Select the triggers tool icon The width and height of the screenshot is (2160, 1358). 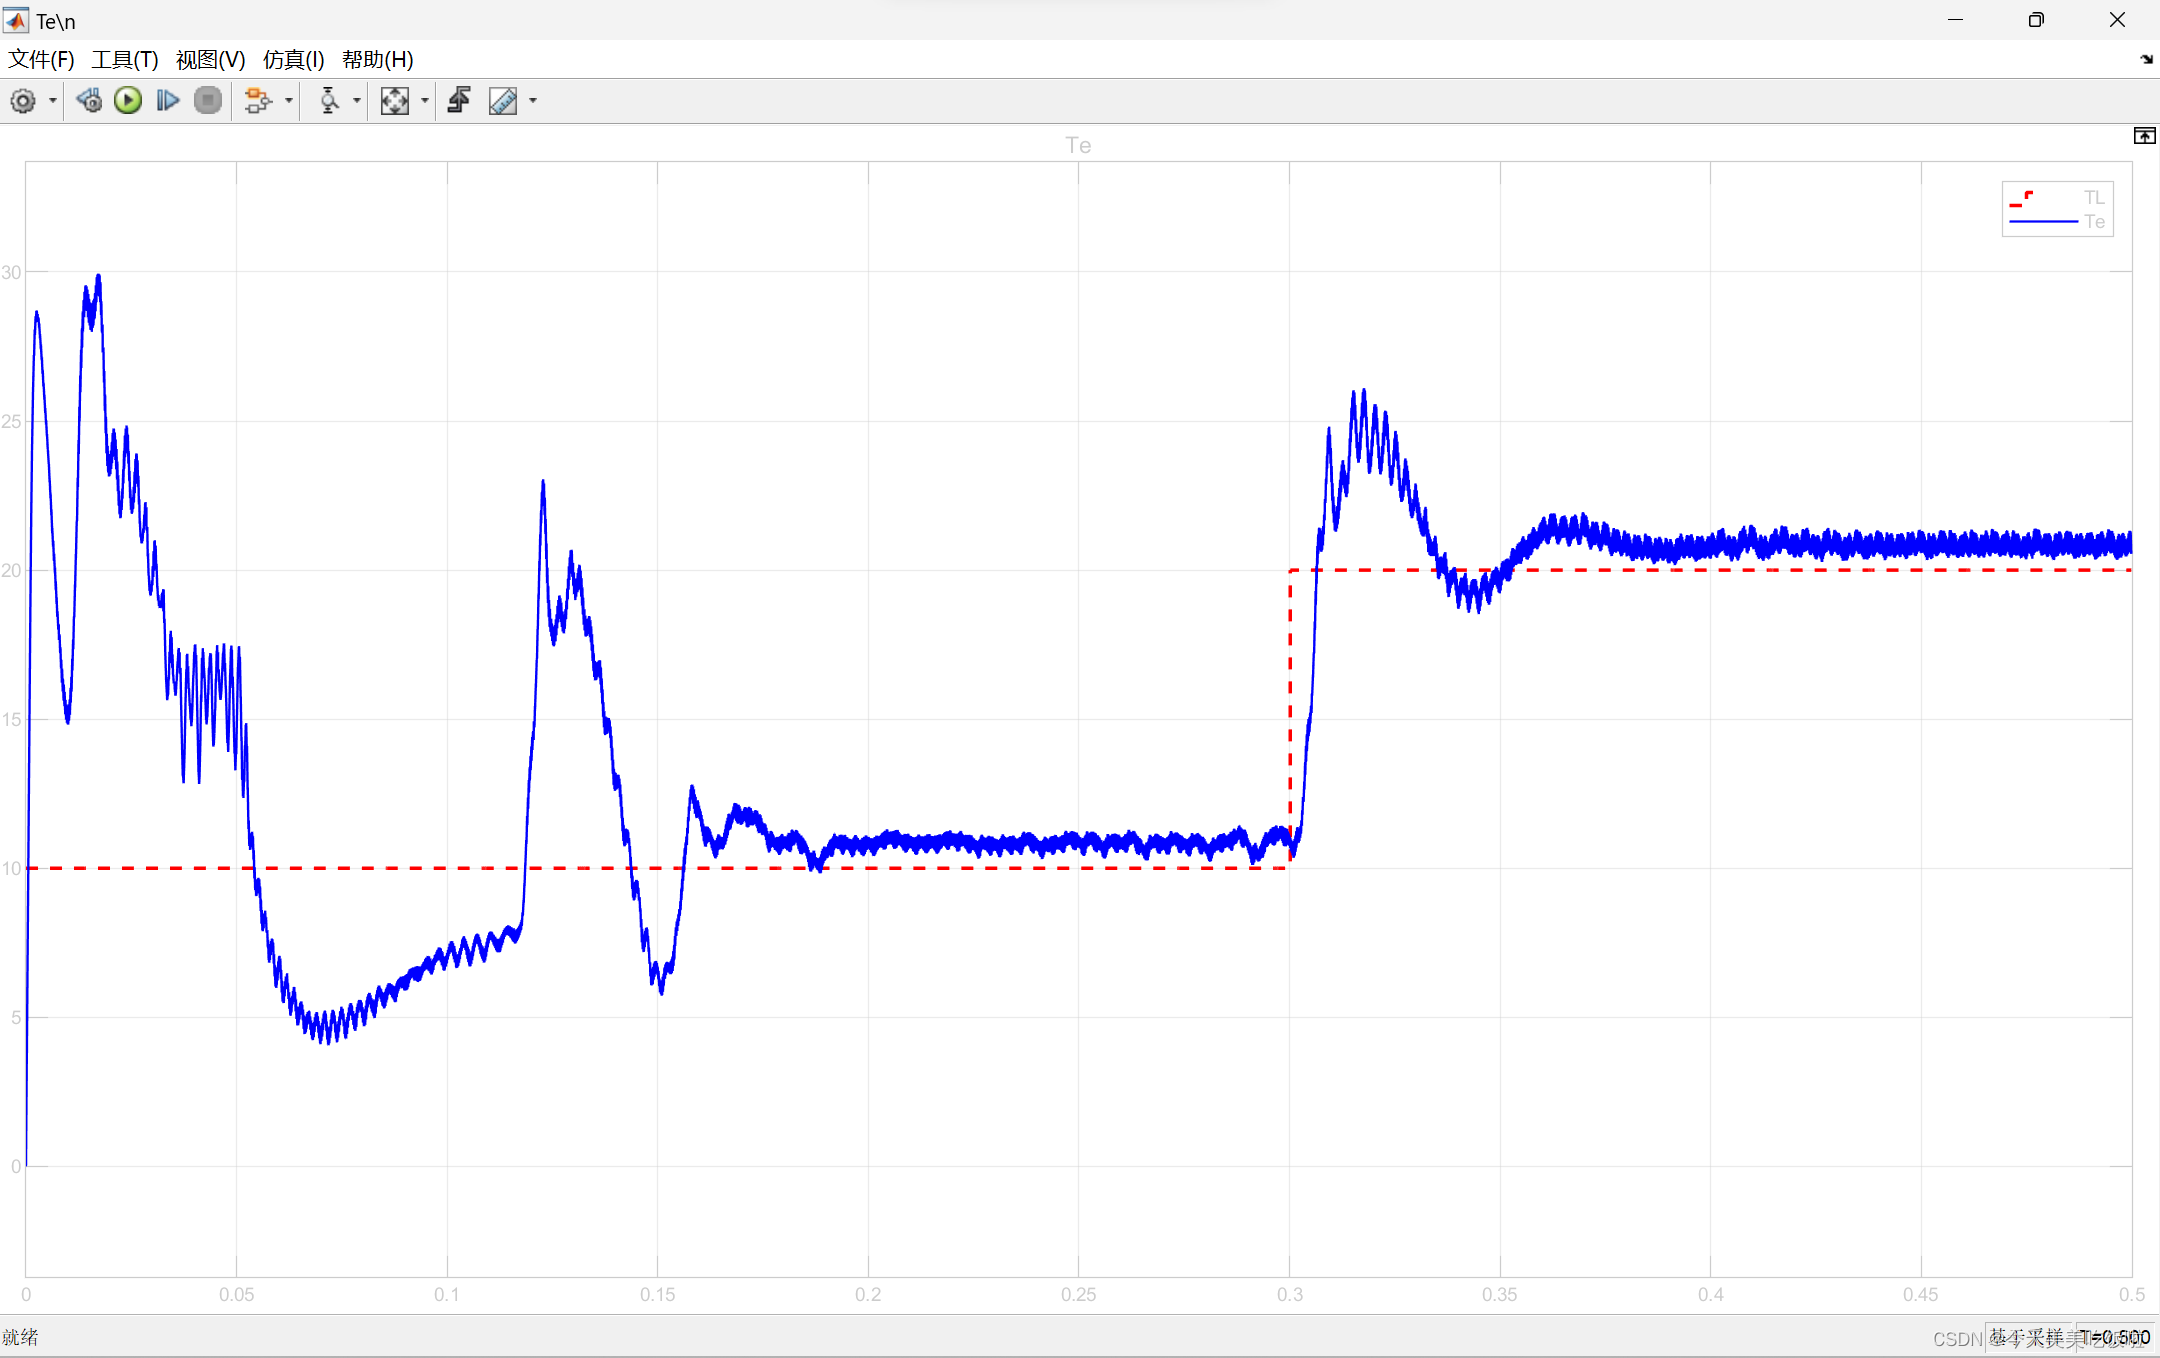[328, 101]
